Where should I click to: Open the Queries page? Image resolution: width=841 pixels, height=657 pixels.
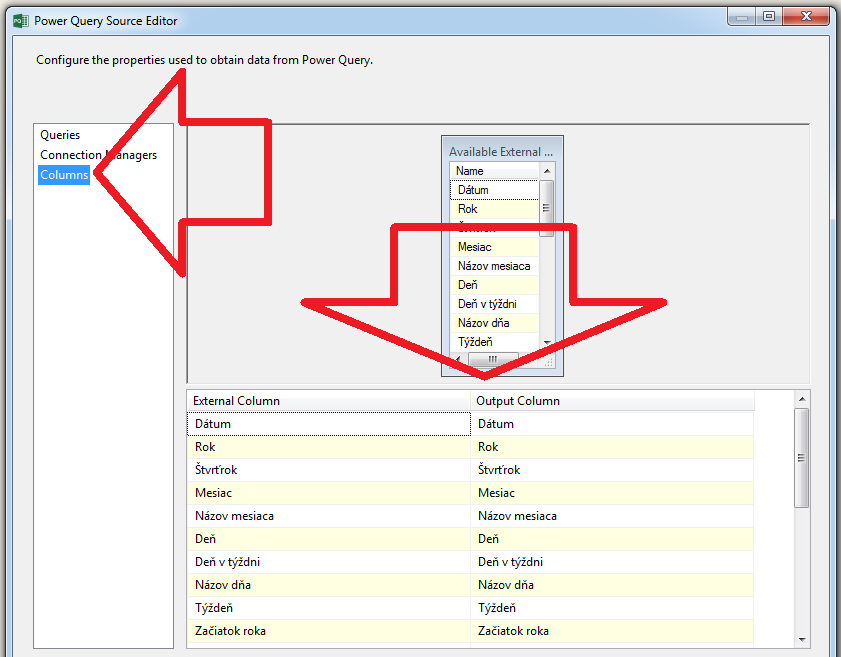pyautogui.click(x=60, y=135)
